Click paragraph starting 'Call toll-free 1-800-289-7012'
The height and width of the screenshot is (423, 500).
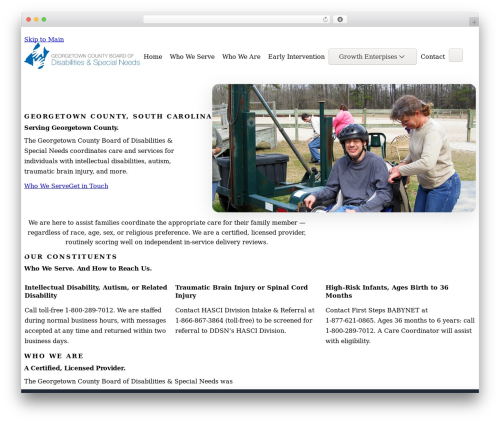(x=95, y=326)
